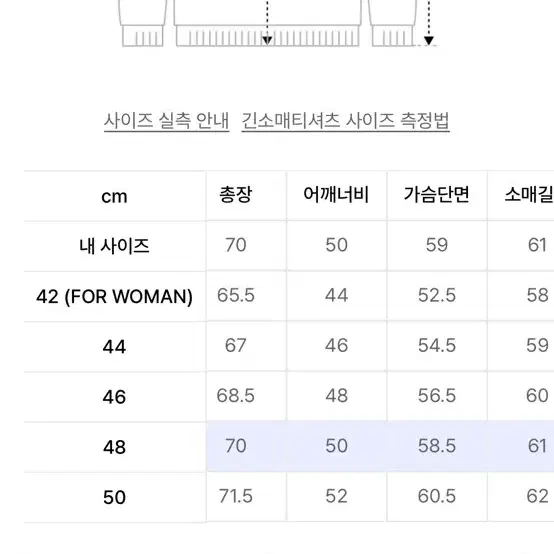Viewport: 554px width, 554px height.
Task: Click the highlighted 58.5 chest value
Action: (x=437, y=446)
